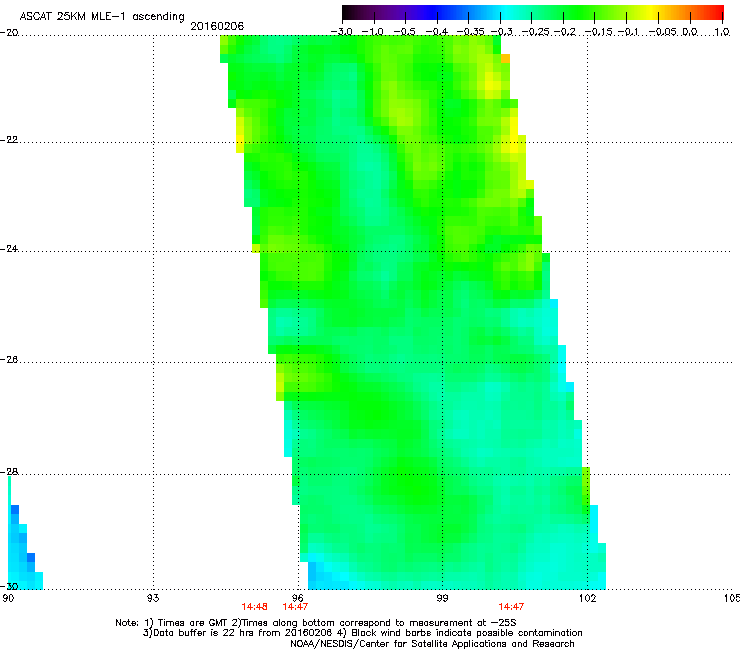Click the -0.15 color scale label
This screenshot has height=650, width=740.
599,32
